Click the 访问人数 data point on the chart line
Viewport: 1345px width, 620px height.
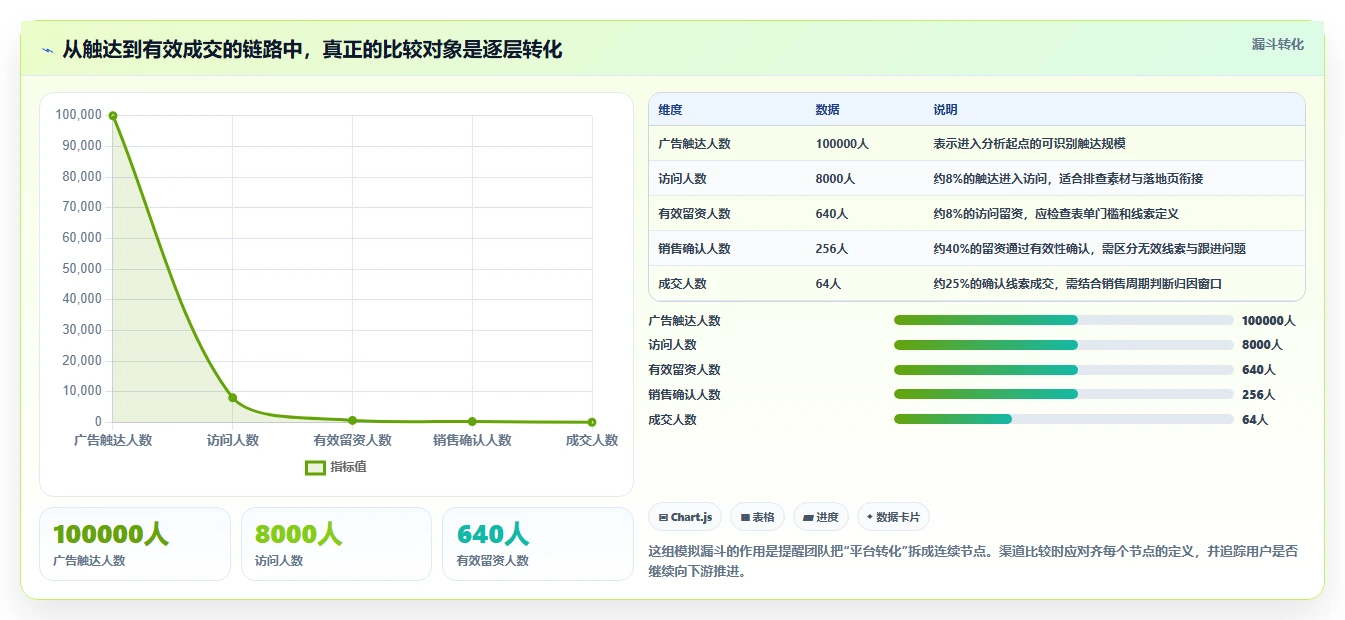[233, 398]
